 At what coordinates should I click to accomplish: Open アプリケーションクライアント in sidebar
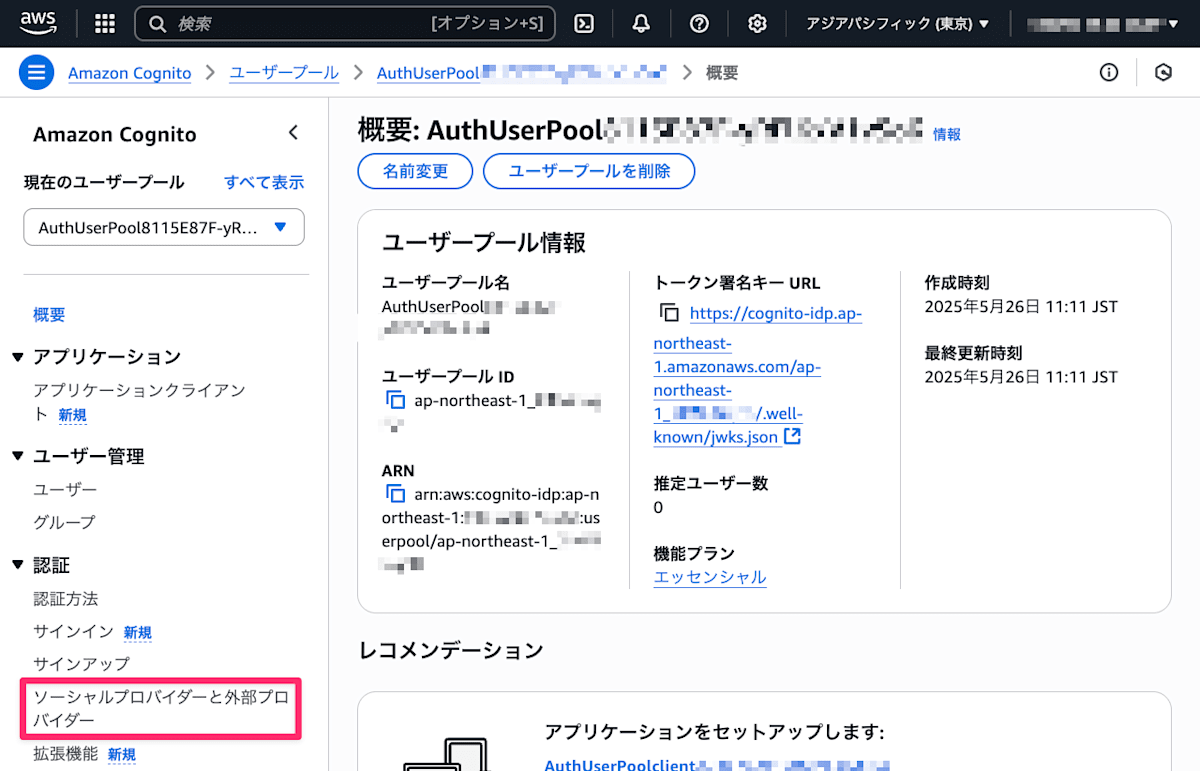coord(139,402)
